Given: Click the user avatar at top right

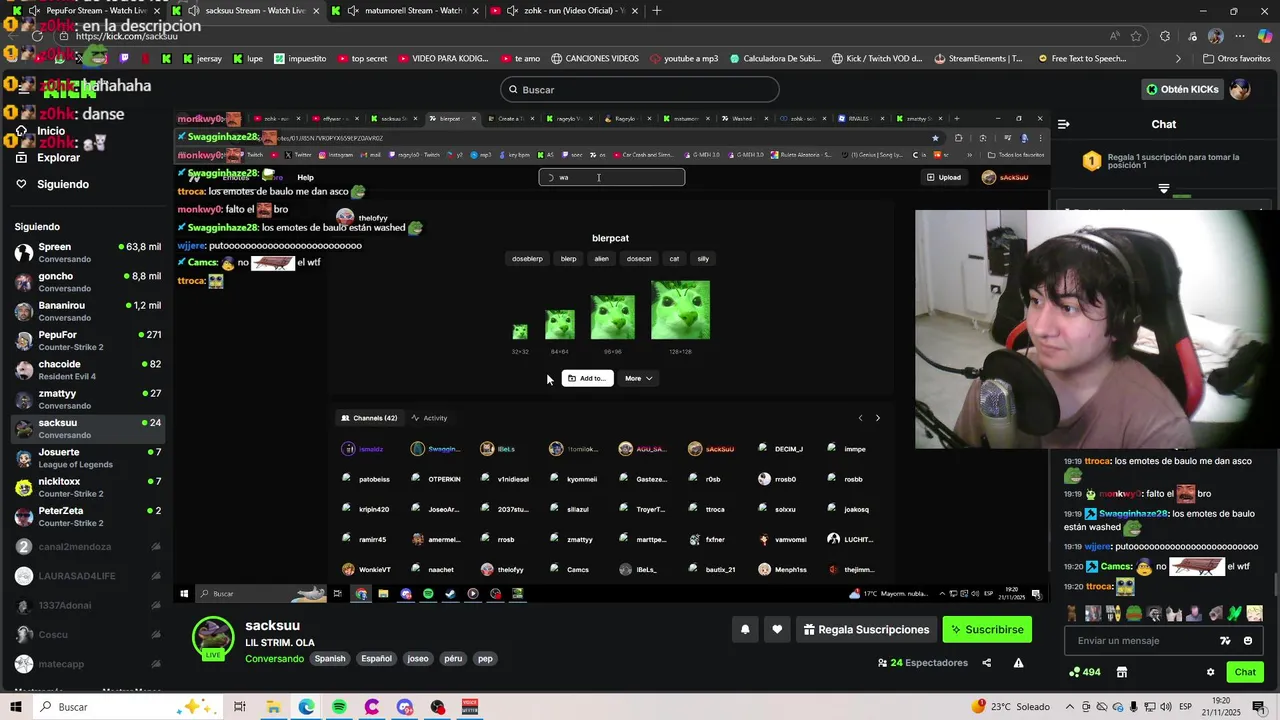Looking at the screenshot, I should [x=1240, y=89].
